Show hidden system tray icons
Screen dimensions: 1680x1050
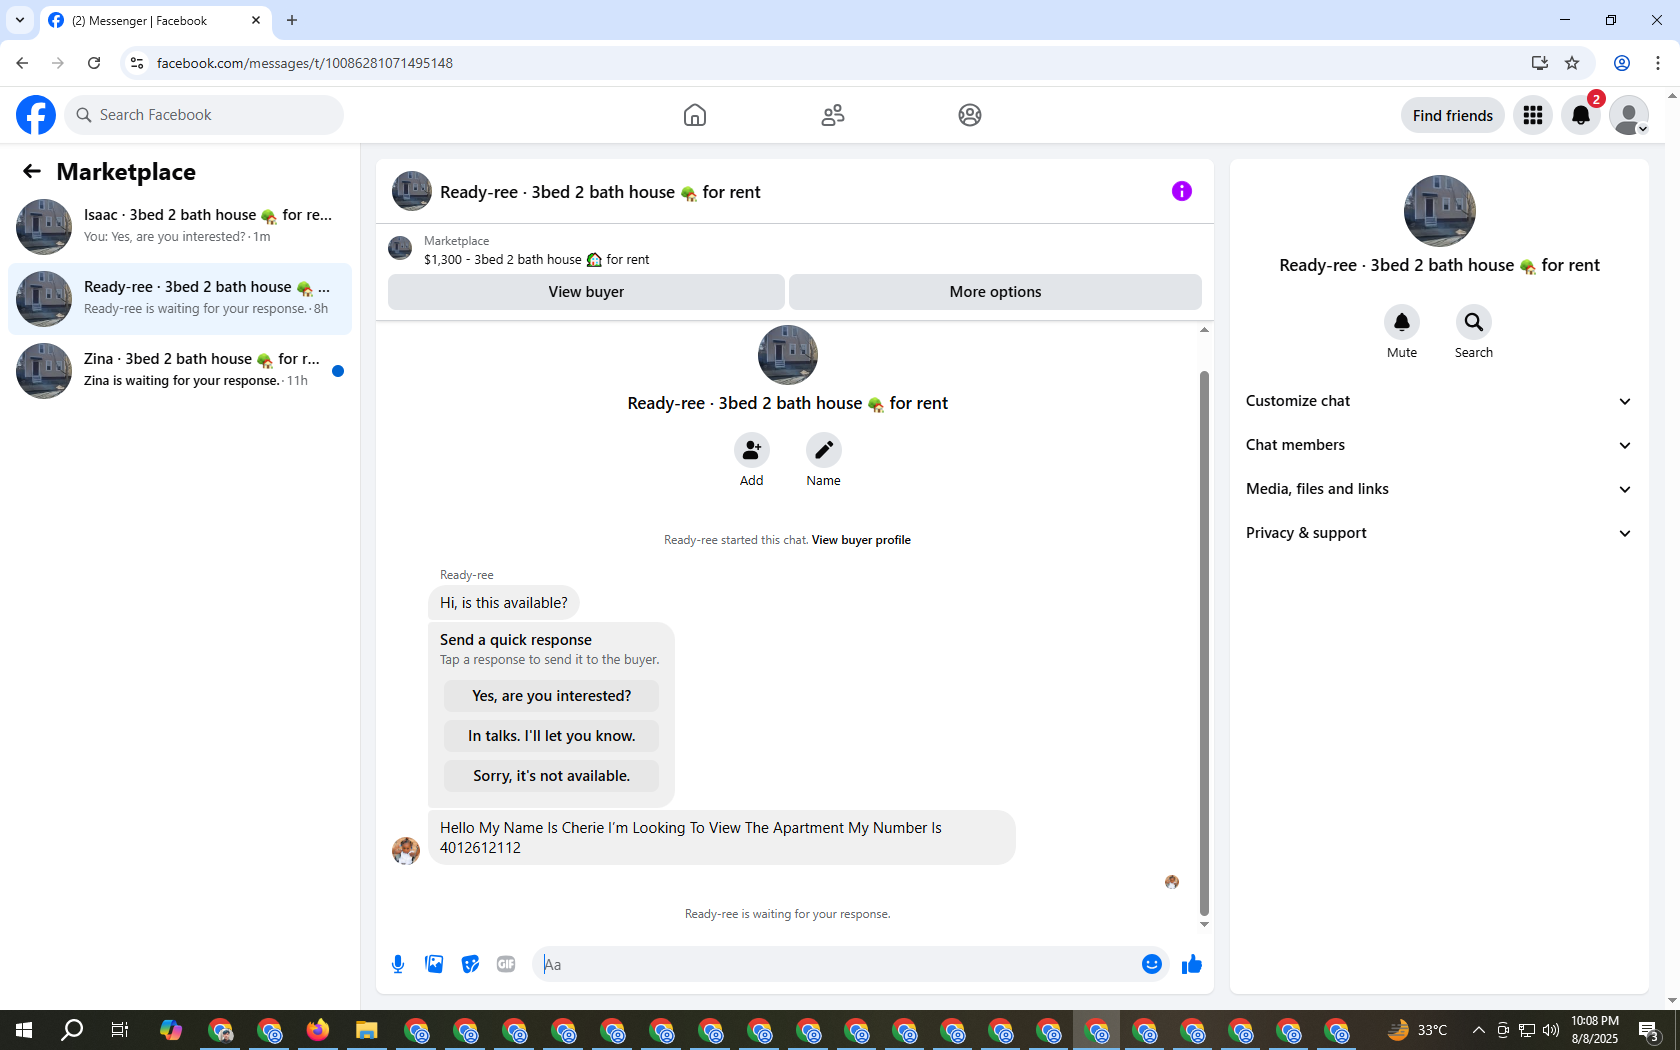tap(1479, 1030)
